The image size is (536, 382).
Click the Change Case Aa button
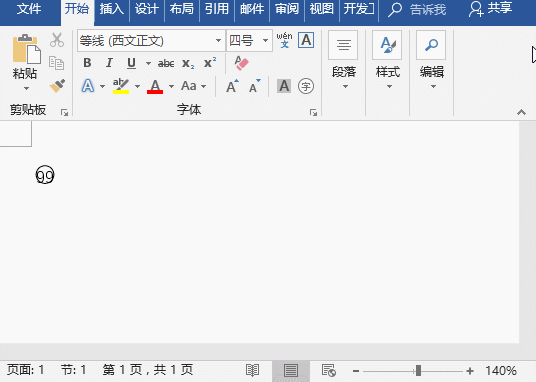(x=189, y=86)
